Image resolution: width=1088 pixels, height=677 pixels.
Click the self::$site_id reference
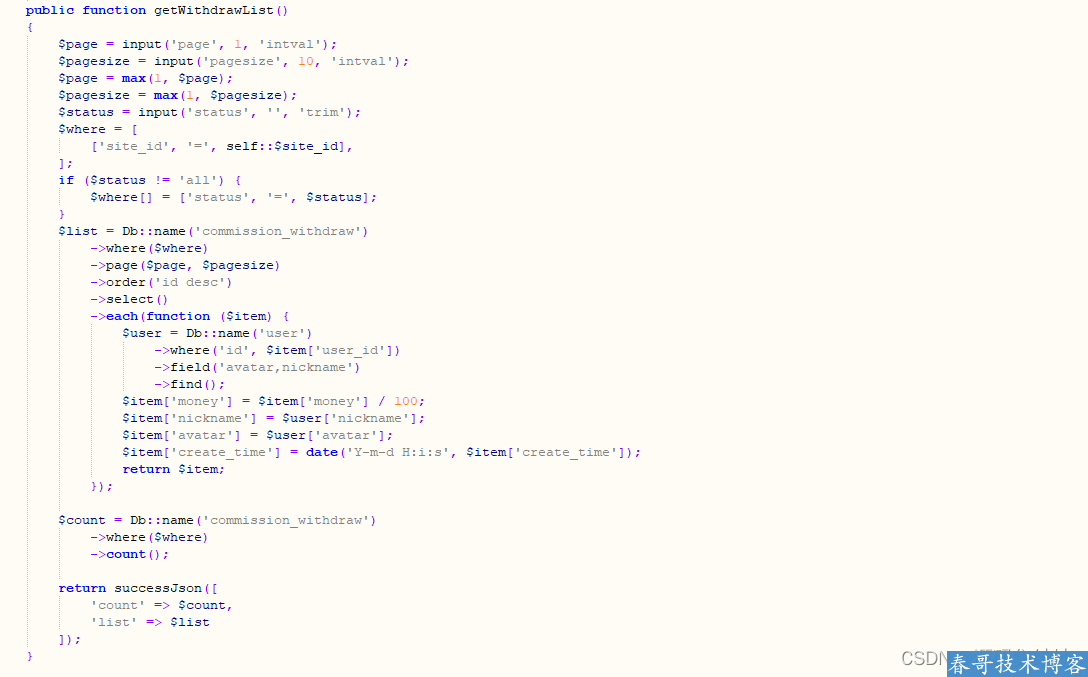(282, 146)
